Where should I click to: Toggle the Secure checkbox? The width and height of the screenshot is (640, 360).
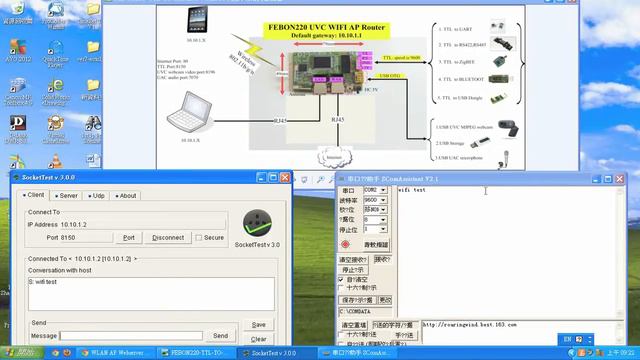199,238
